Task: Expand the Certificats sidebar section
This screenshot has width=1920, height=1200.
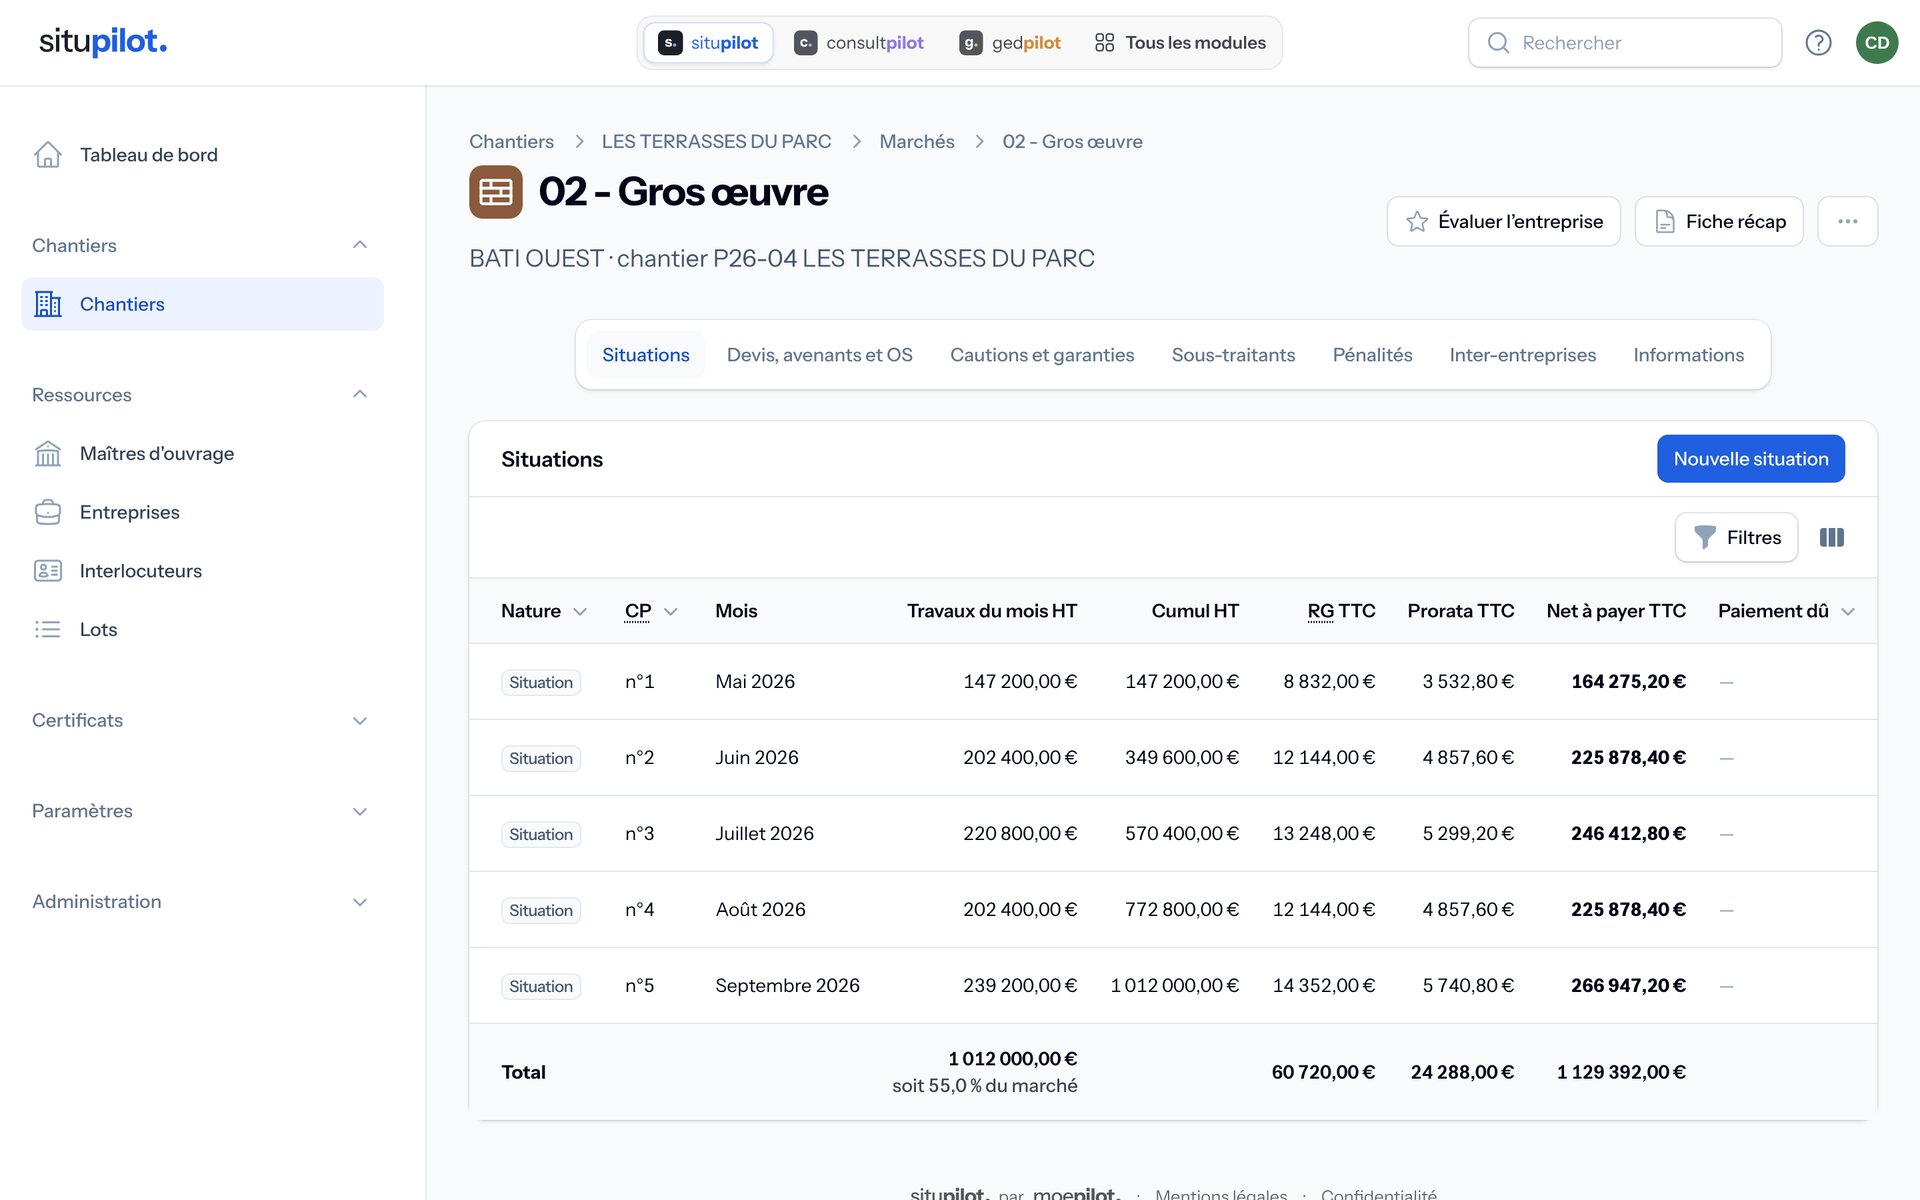Action: coord(360,721)
